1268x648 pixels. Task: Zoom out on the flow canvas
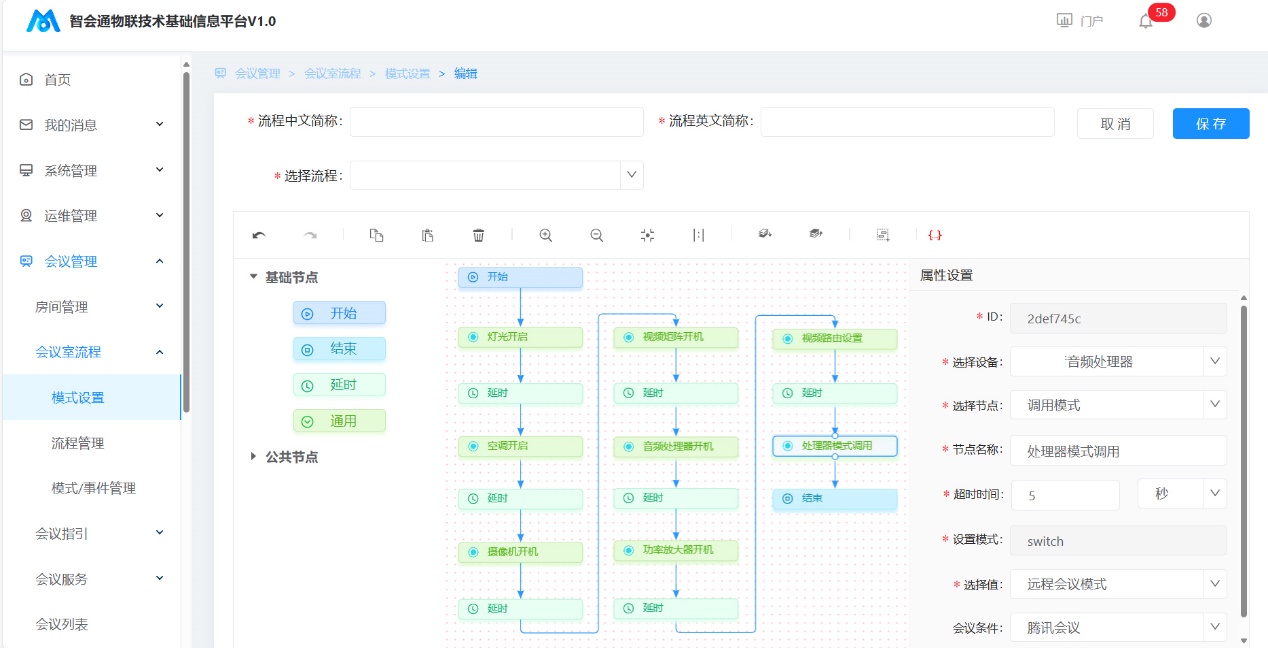coord(597,235)
